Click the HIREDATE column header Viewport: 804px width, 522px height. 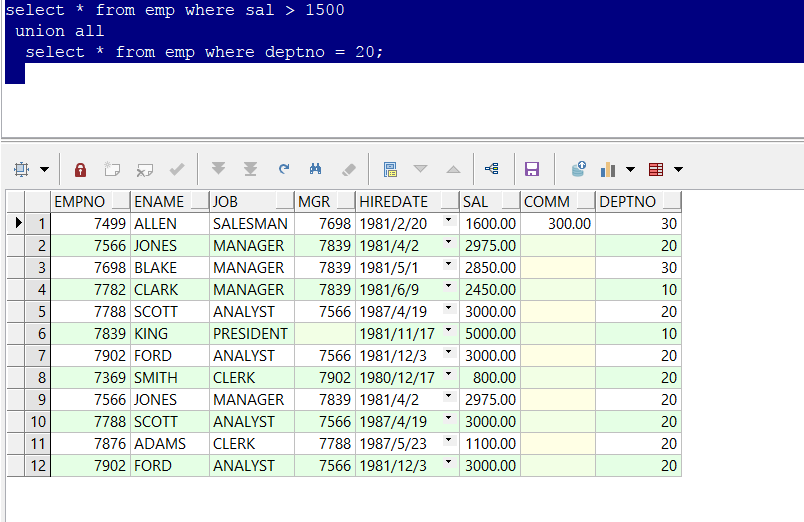point(408,202)
